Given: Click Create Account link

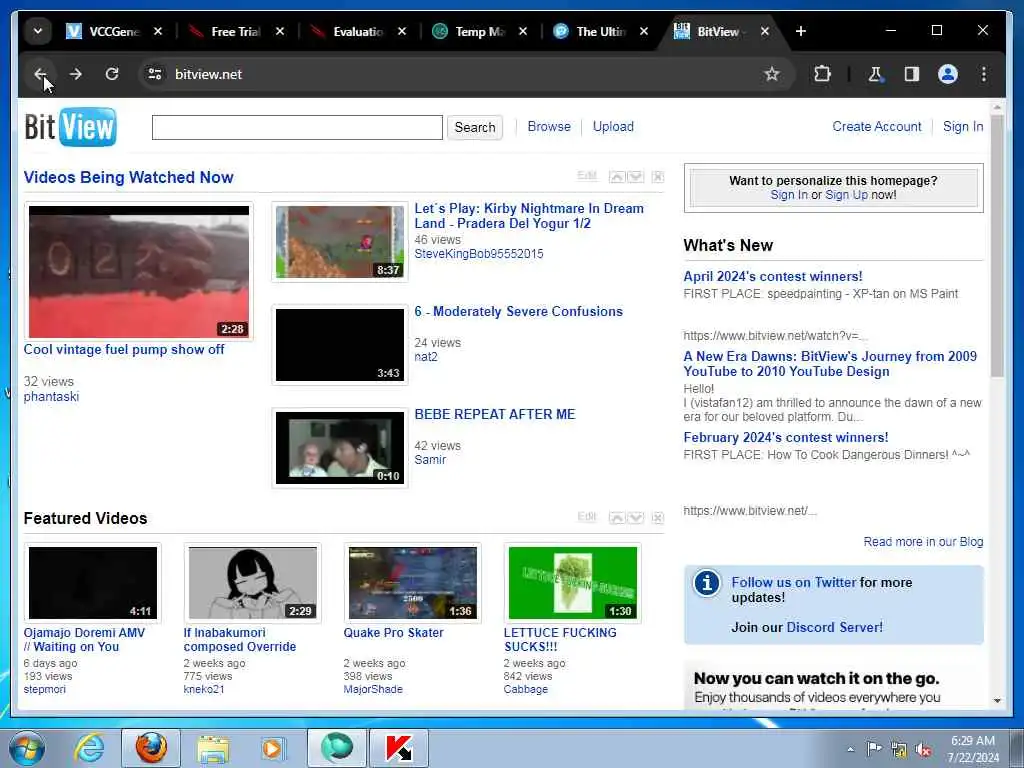Looking at the screenshot, I should click(x=876, y=127).
